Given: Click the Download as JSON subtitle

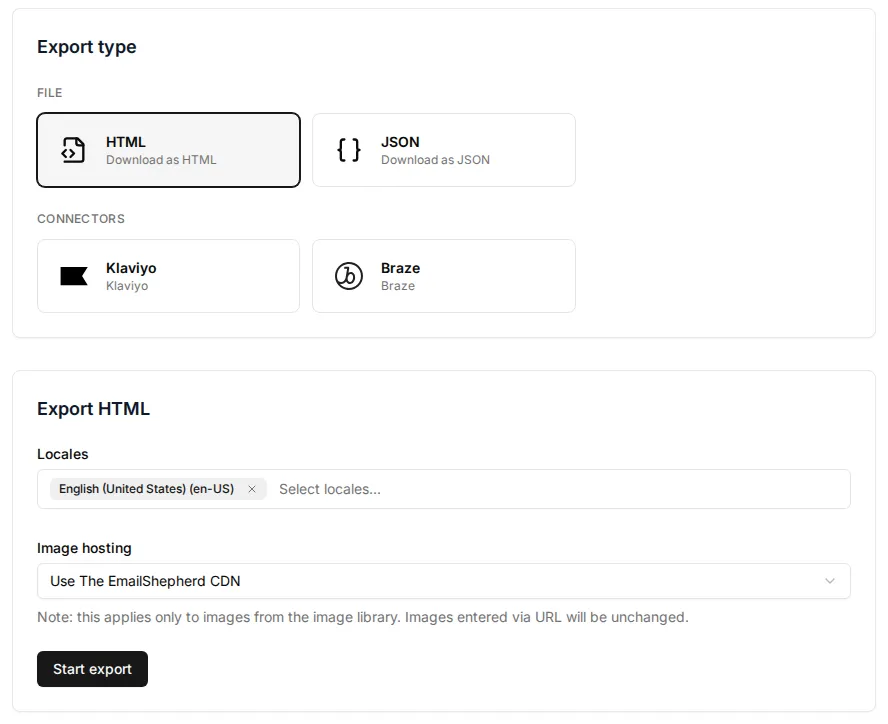Looking at the screenshot, I should click(x=435, y=160).
